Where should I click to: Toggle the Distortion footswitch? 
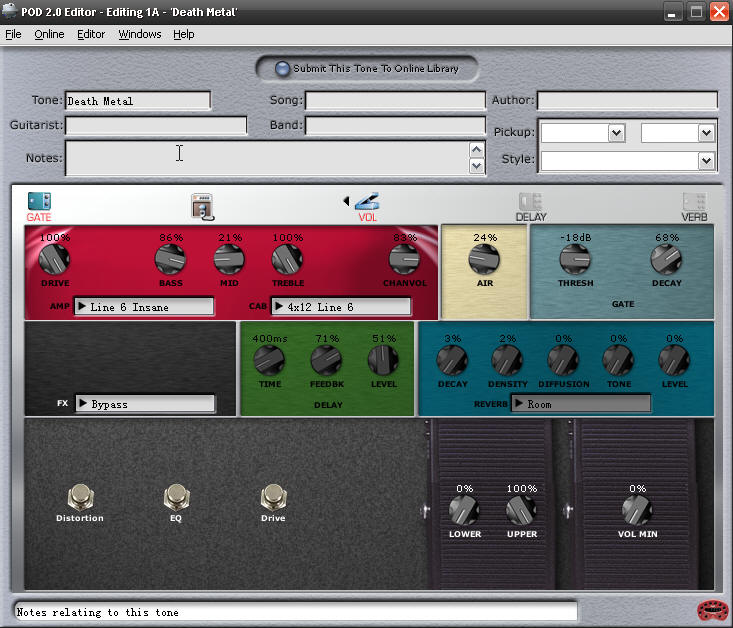80,497
